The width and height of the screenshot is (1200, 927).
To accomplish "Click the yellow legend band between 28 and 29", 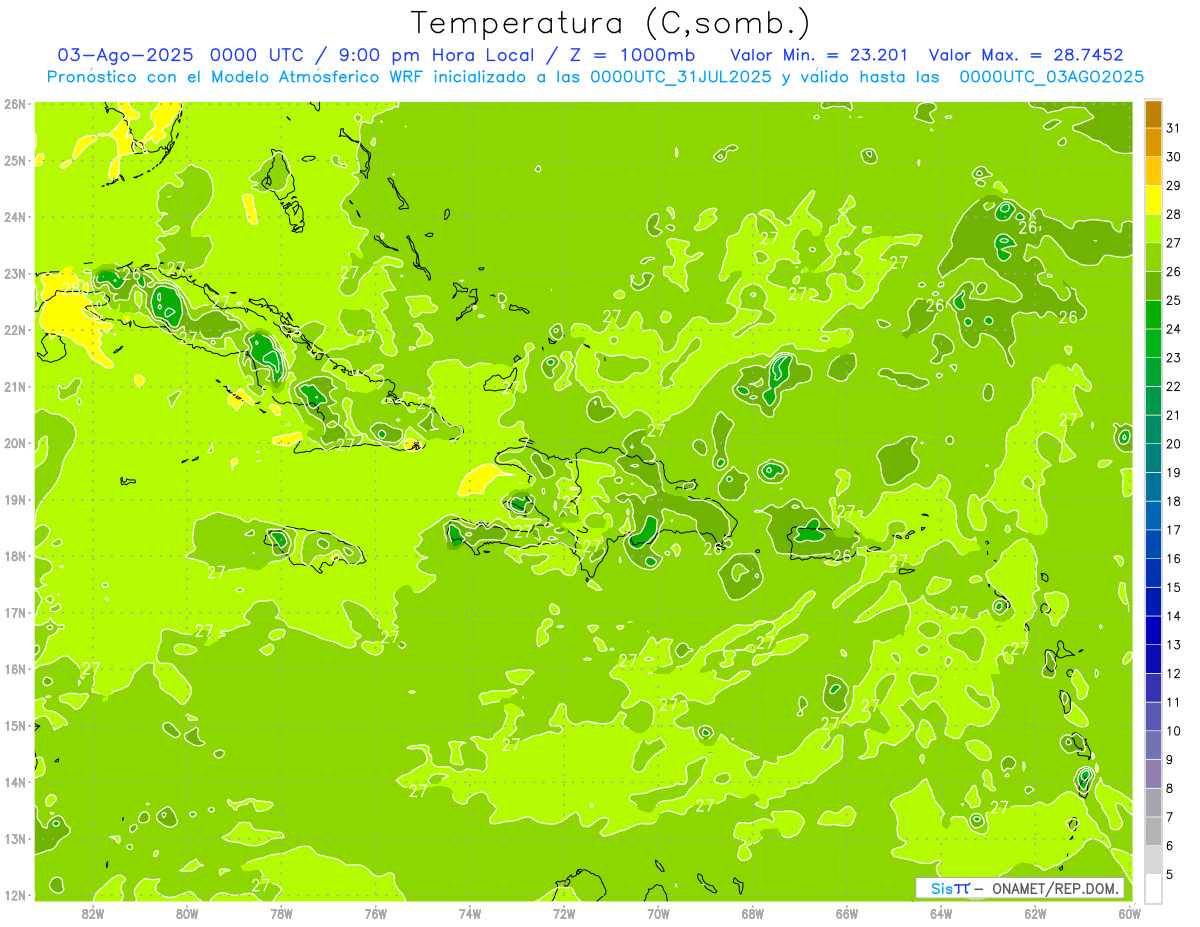I will [1153, 200].
